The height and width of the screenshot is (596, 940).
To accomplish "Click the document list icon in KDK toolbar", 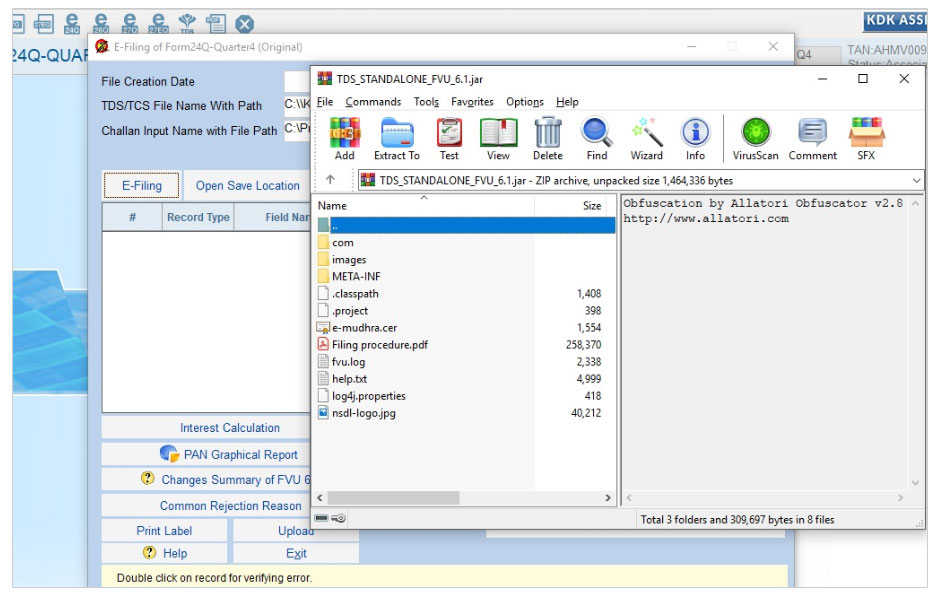I will (215, 23).
